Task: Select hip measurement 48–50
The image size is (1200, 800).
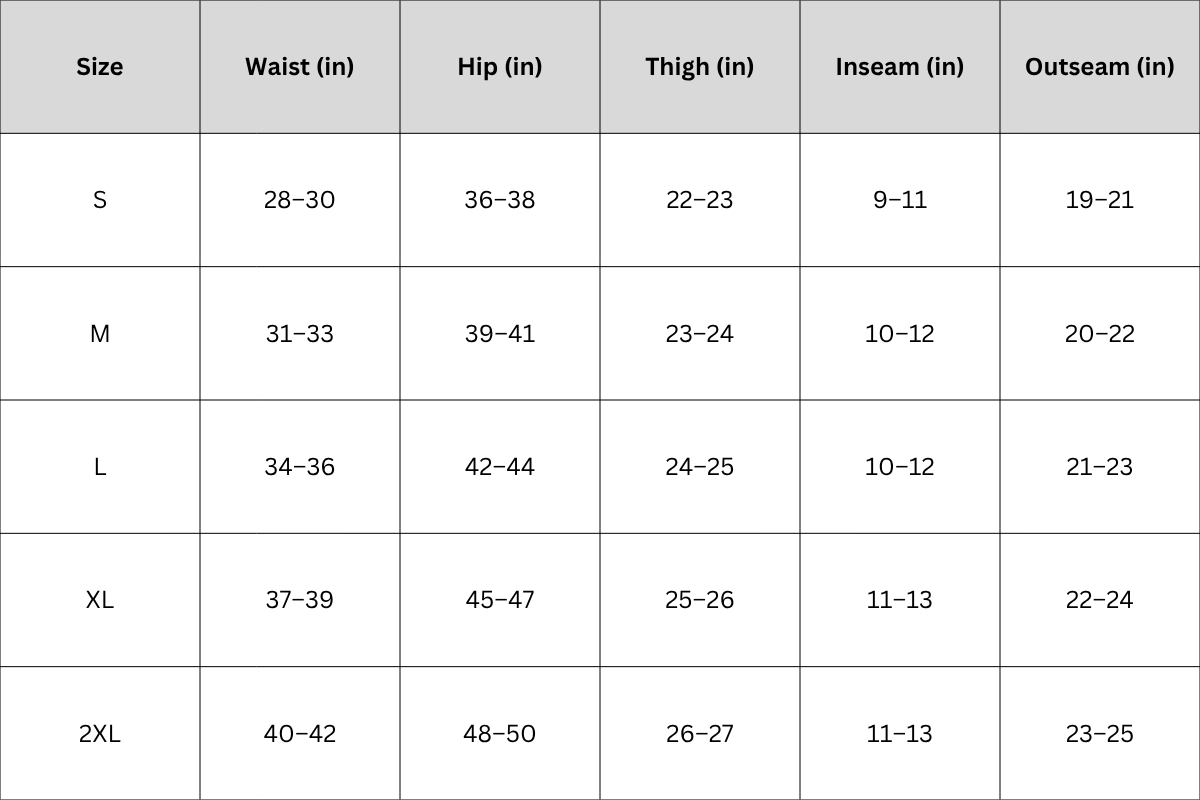Action: pos(500,734)
